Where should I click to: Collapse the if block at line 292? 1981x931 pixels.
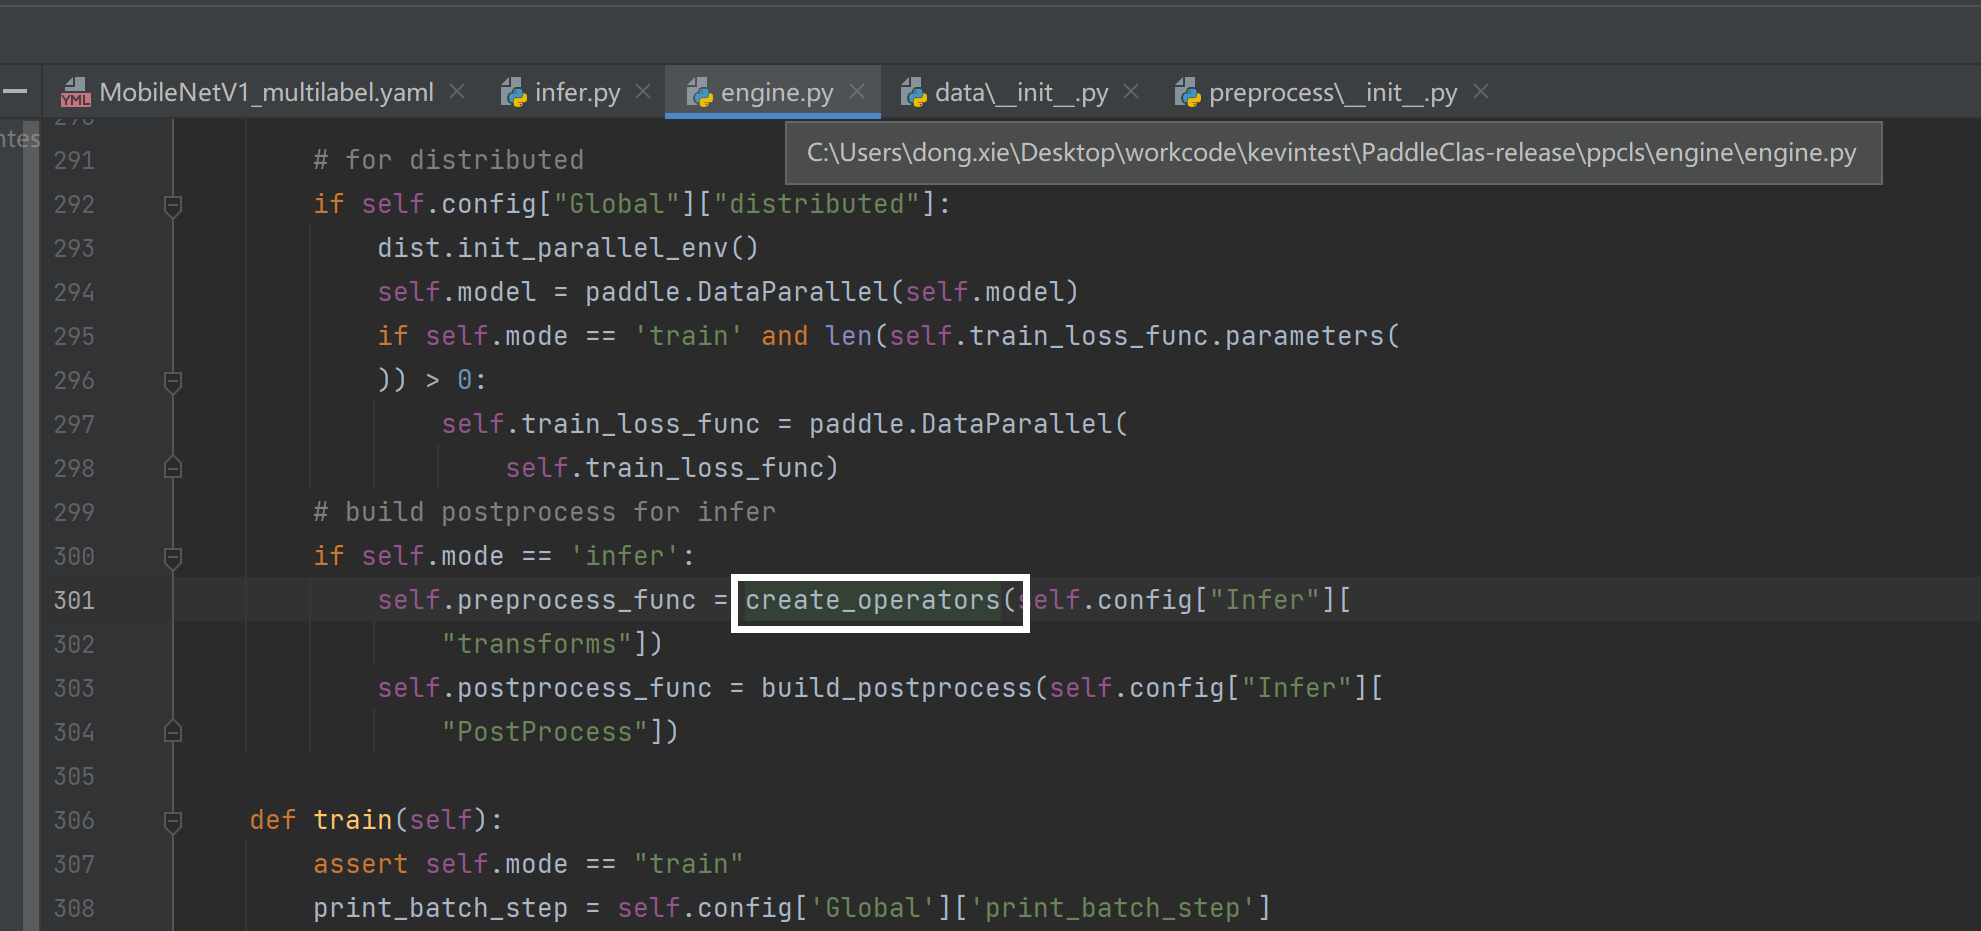[172, 205]
